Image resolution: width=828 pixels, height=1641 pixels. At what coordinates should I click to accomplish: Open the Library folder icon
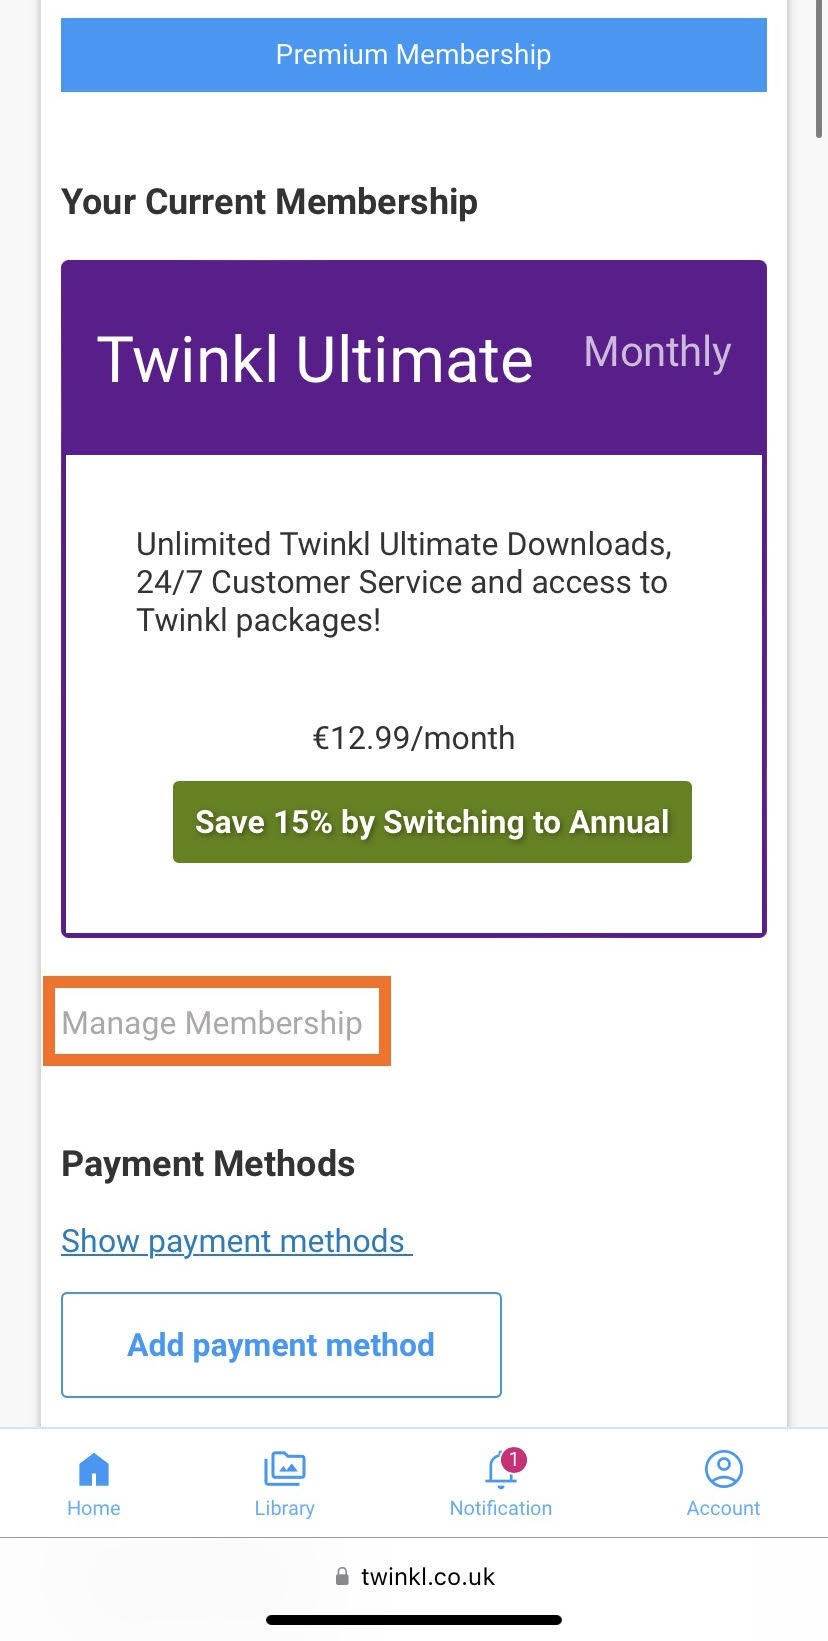(x=285, y=1469)
